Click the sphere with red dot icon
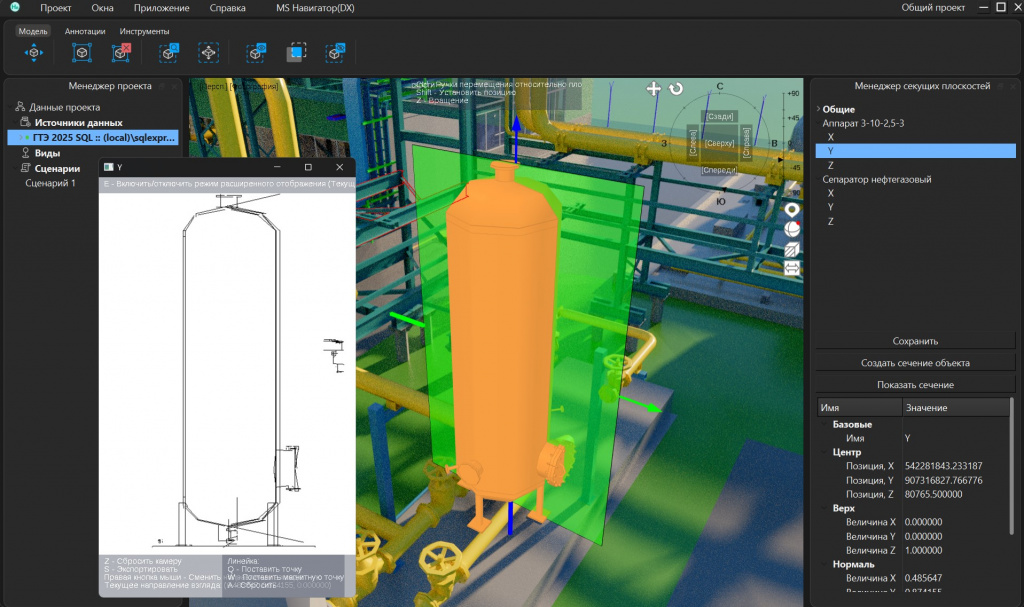 click(792, 229)
